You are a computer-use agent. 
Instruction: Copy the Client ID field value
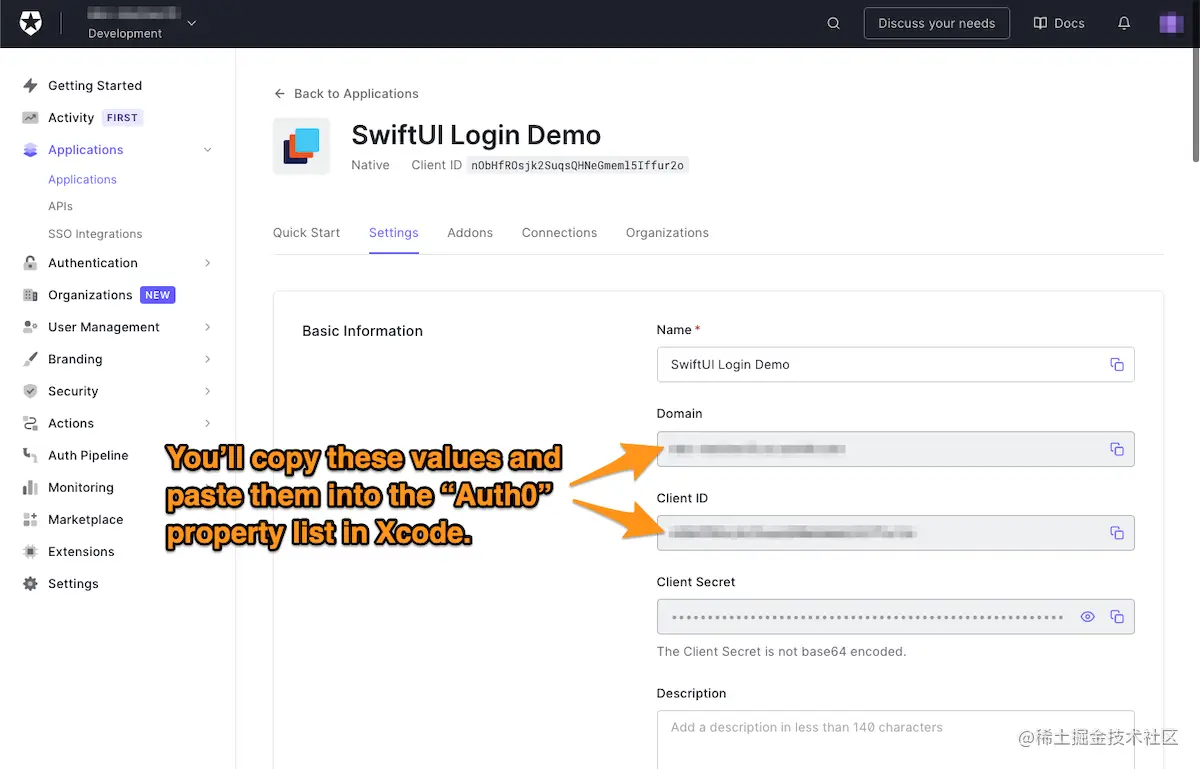1117,533
